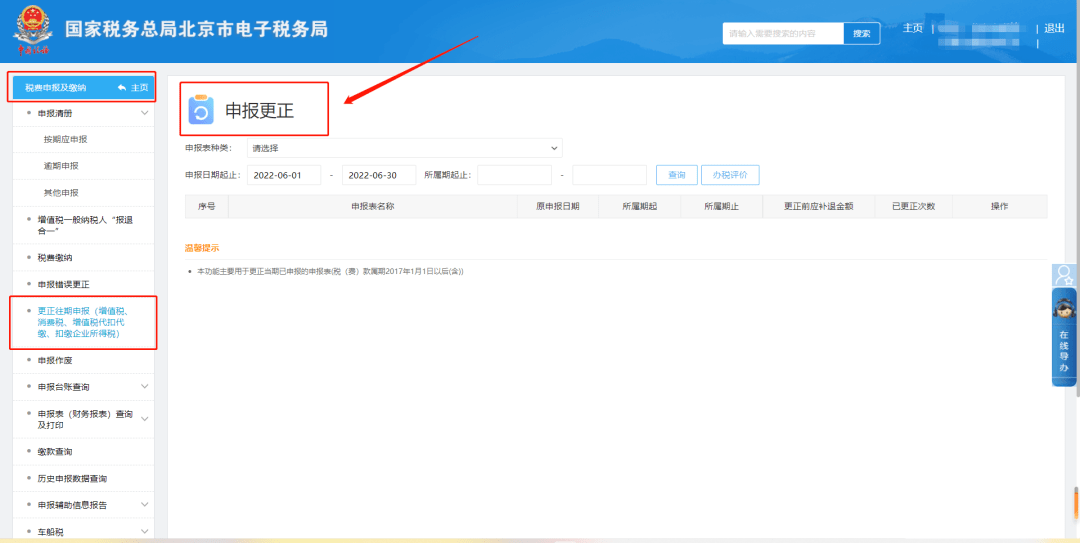Click the start date field 2022-06-01
Image resolution: width=1080 pixels, height=543 pixels.
pos(283,175)
